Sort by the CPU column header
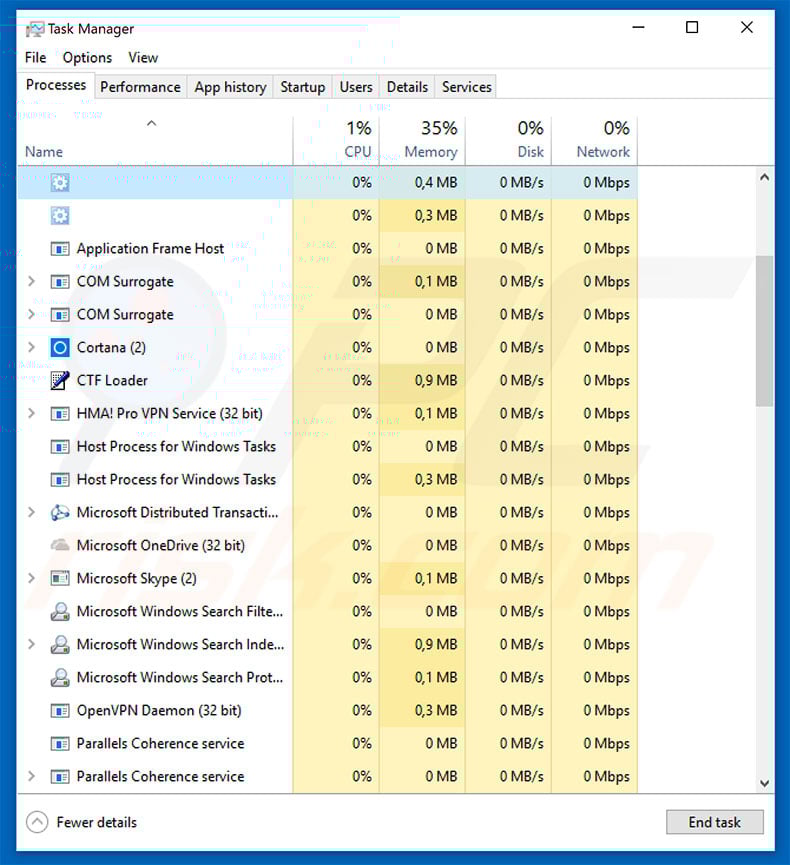Viewport: 790px width, 865px height. coord(336,141)
